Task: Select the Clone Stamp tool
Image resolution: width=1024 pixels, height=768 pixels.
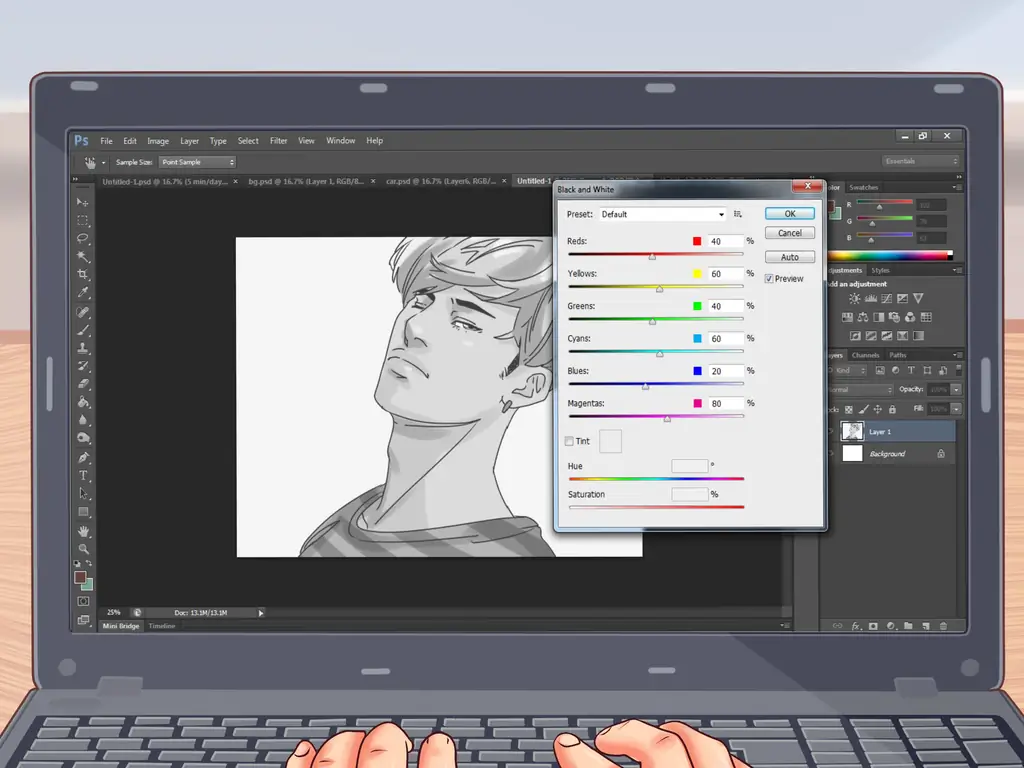Action: click(x=83, y=348)
